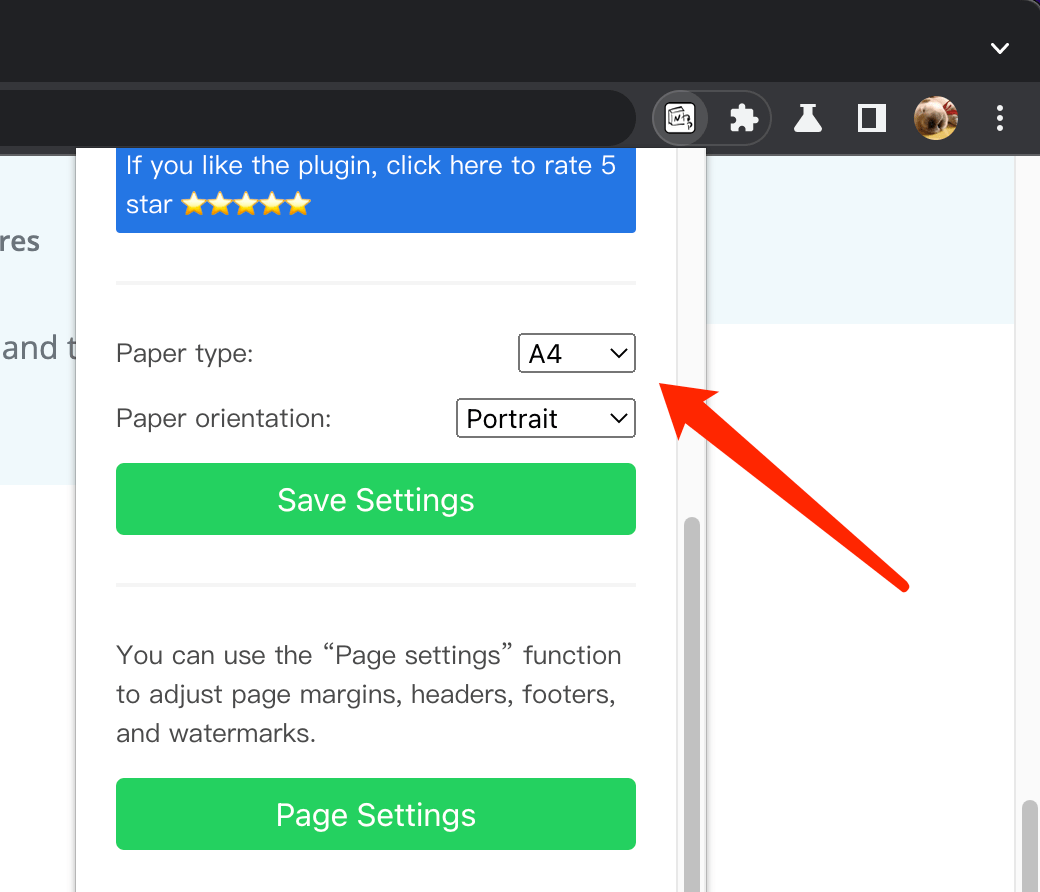Open the side panel square icon

click(870, 117)
